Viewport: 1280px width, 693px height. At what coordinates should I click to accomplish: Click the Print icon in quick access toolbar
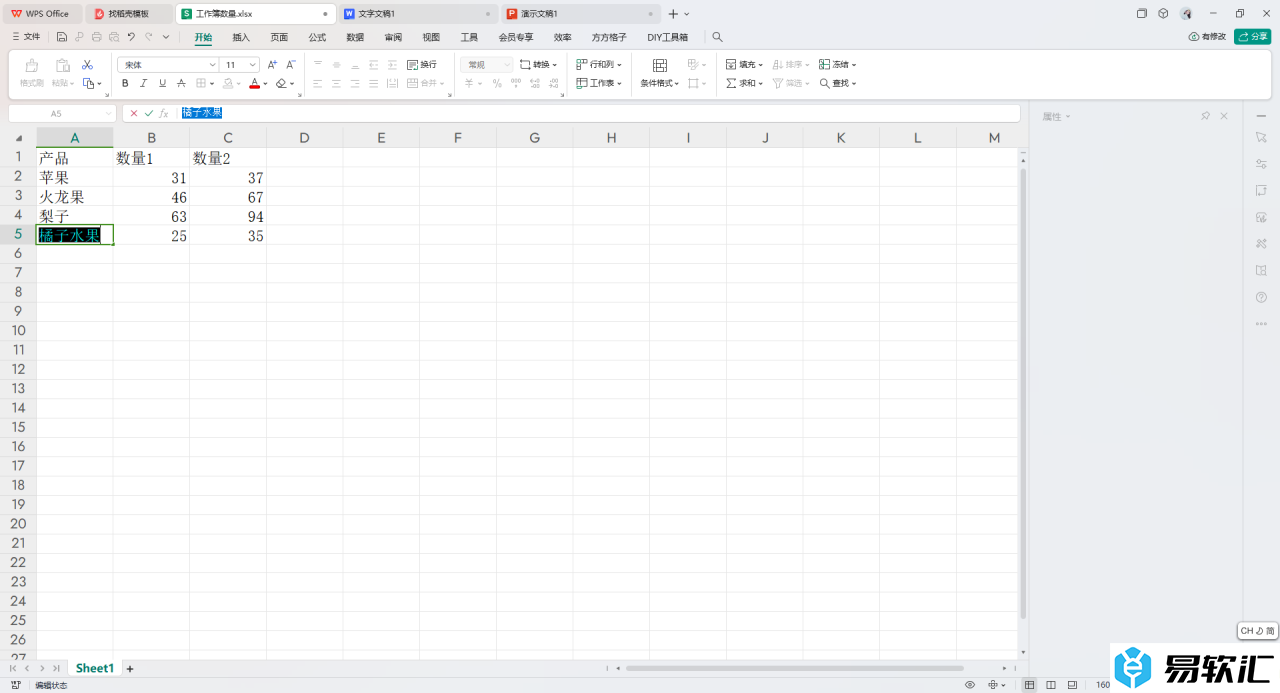(x=96, y=37)
